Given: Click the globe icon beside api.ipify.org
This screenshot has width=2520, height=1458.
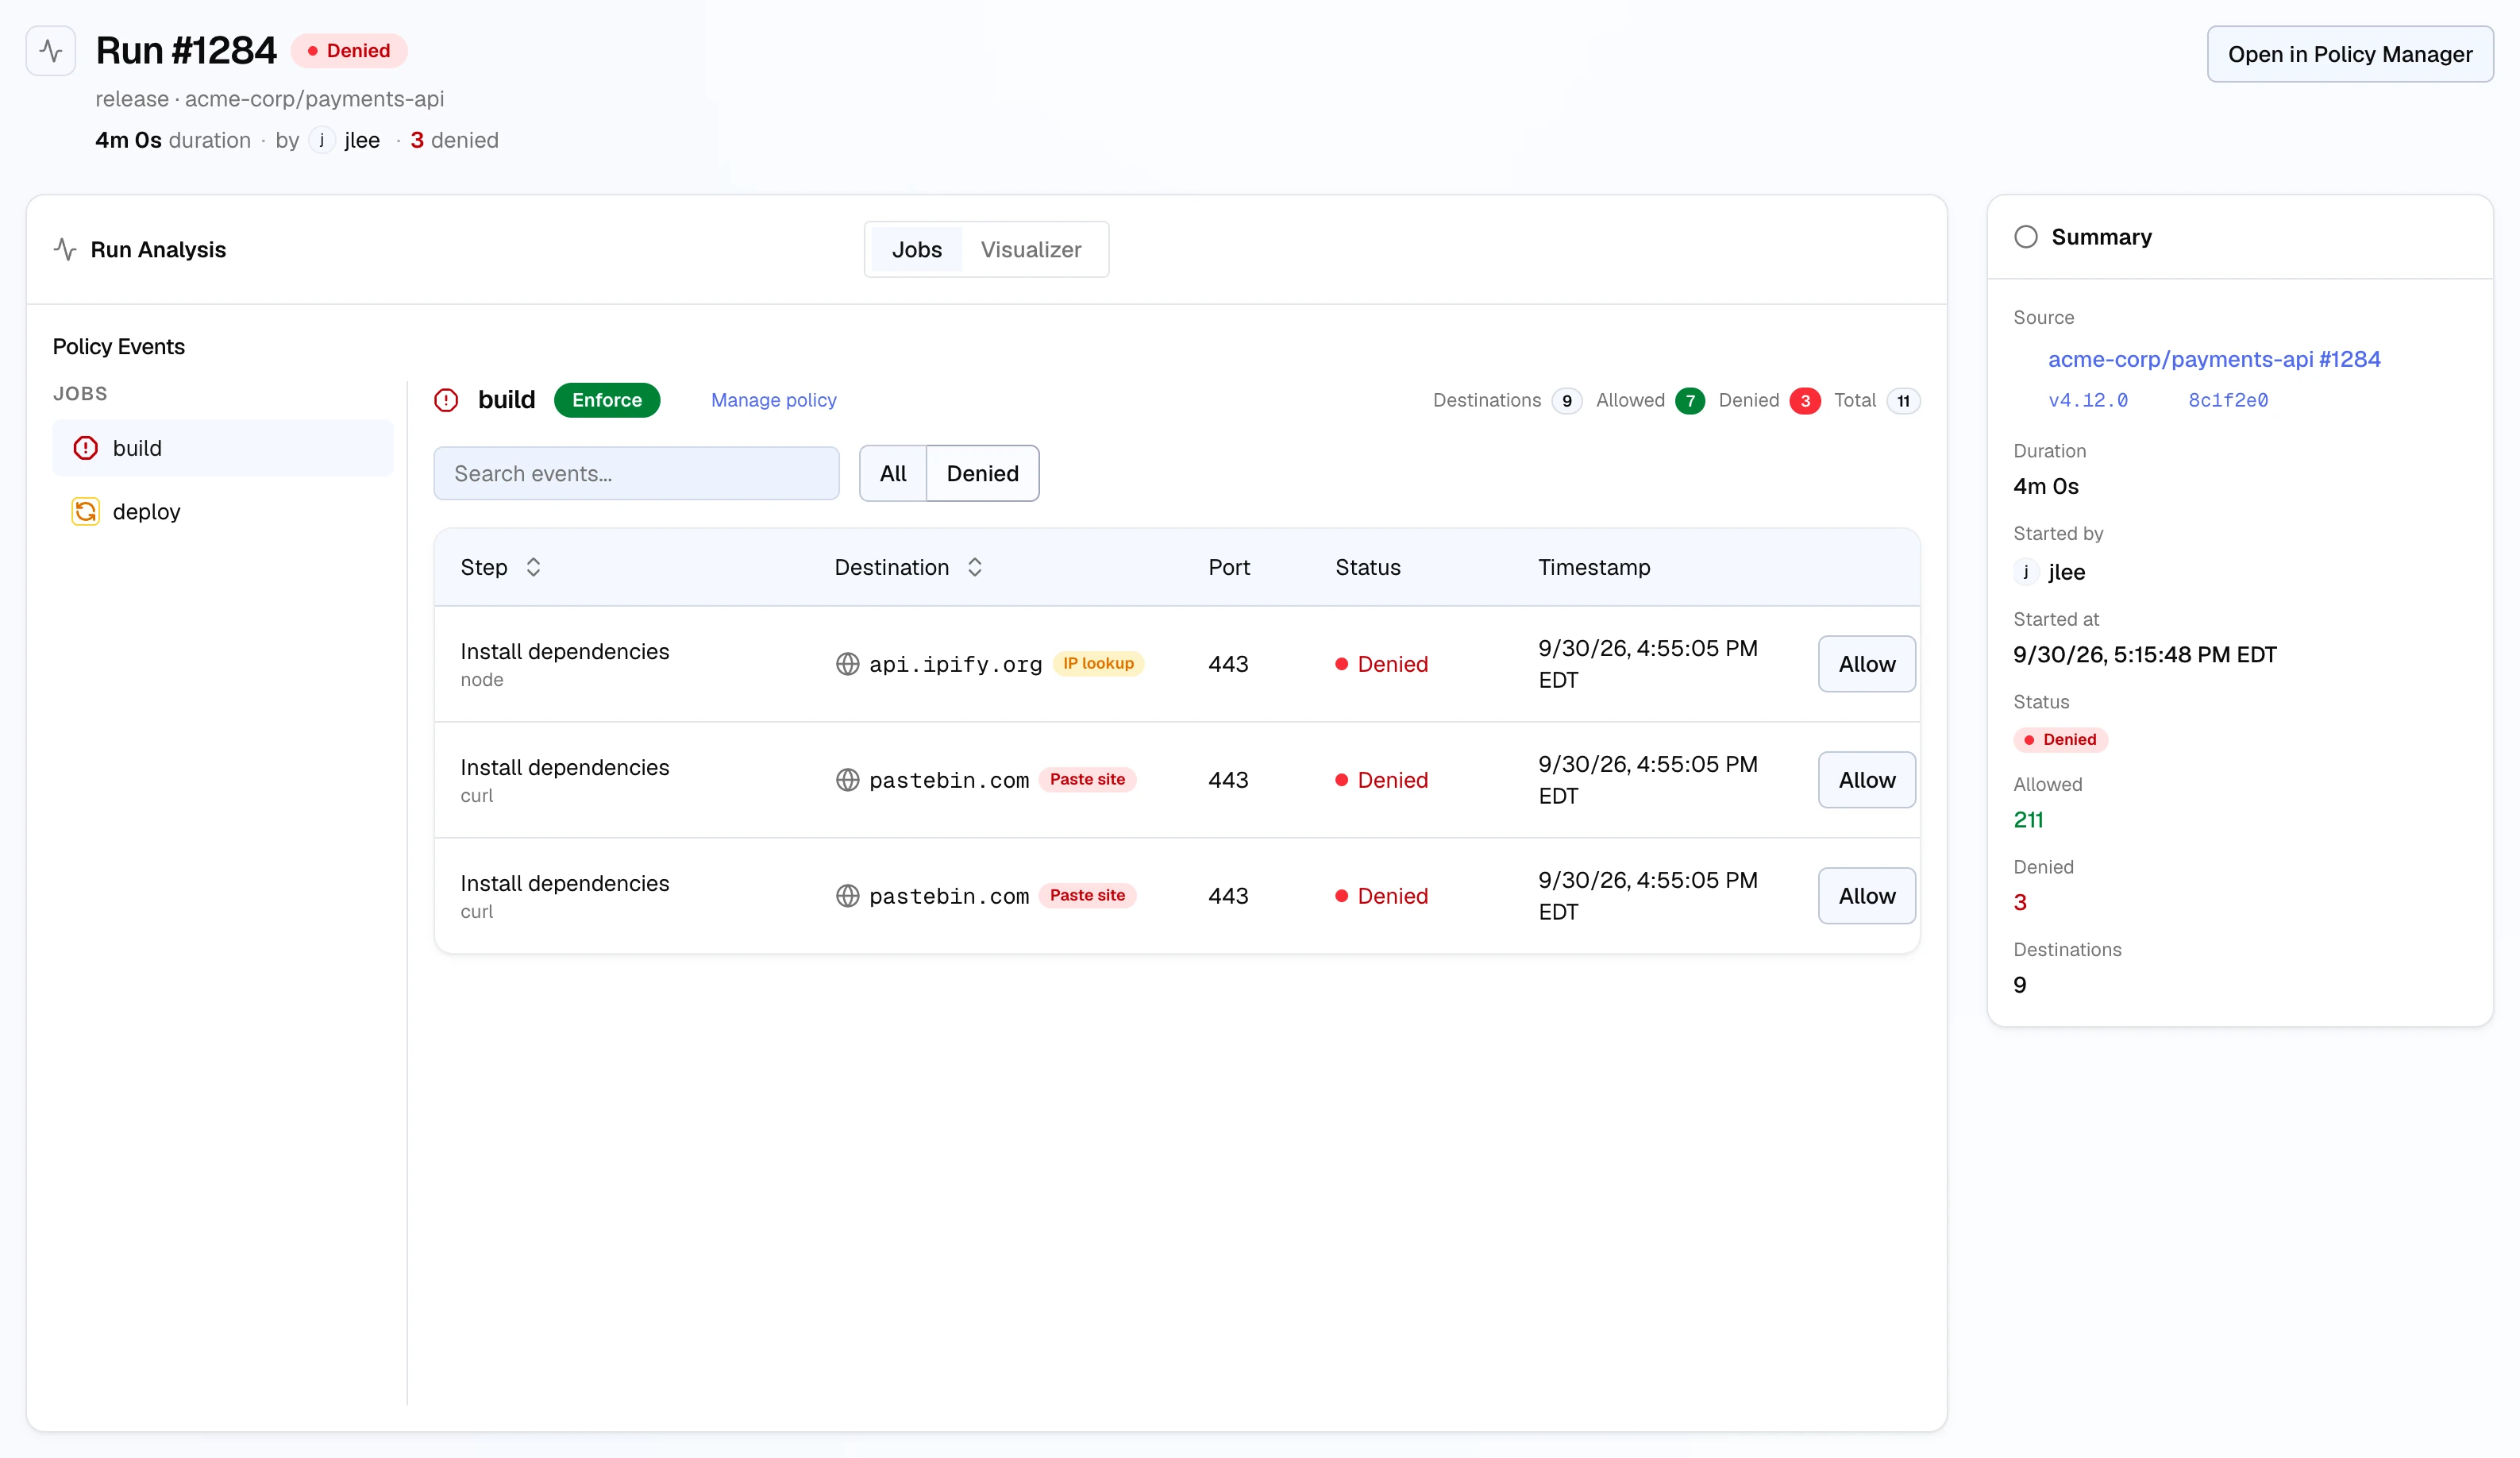Looking at the screenshot, I should pyautogui.click(x=847, y=664).
